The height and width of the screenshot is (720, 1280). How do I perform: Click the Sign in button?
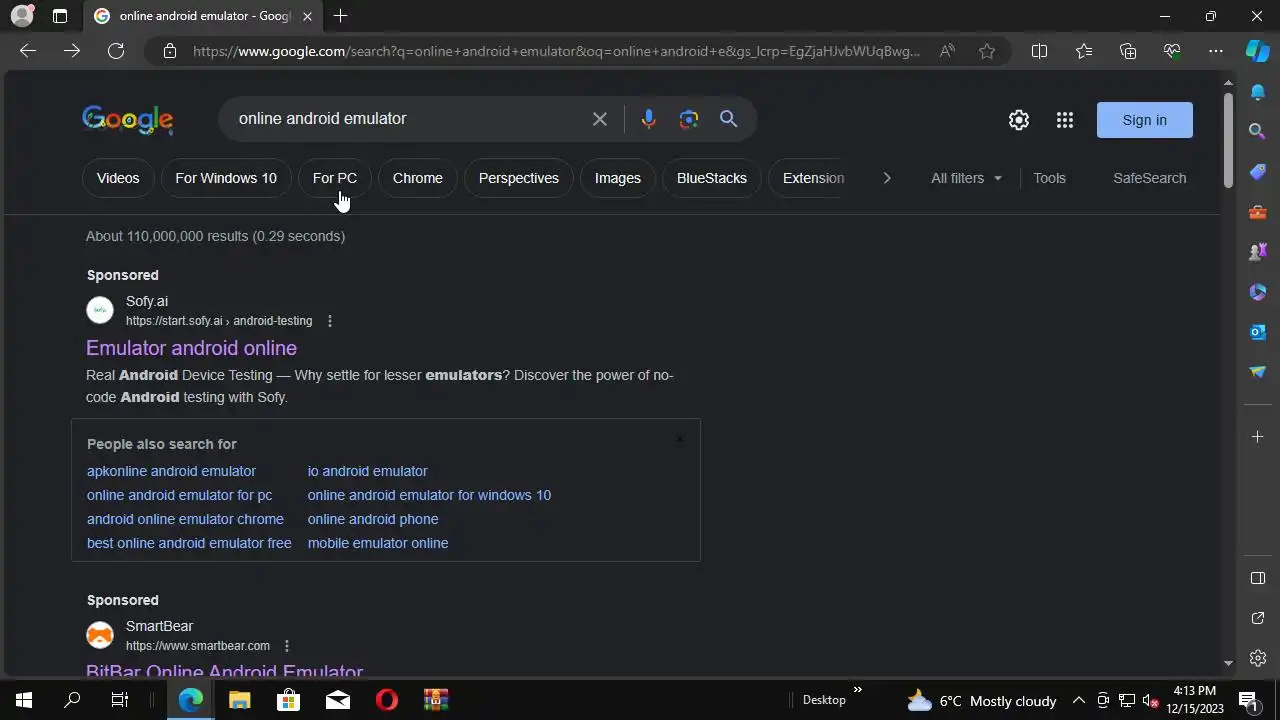pos(1145,120)
